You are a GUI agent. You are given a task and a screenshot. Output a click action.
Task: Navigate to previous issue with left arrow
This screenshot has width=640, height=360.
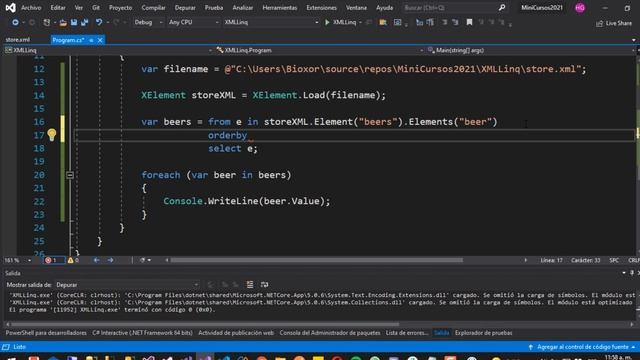pyautogui.click(x=96, y=260)
